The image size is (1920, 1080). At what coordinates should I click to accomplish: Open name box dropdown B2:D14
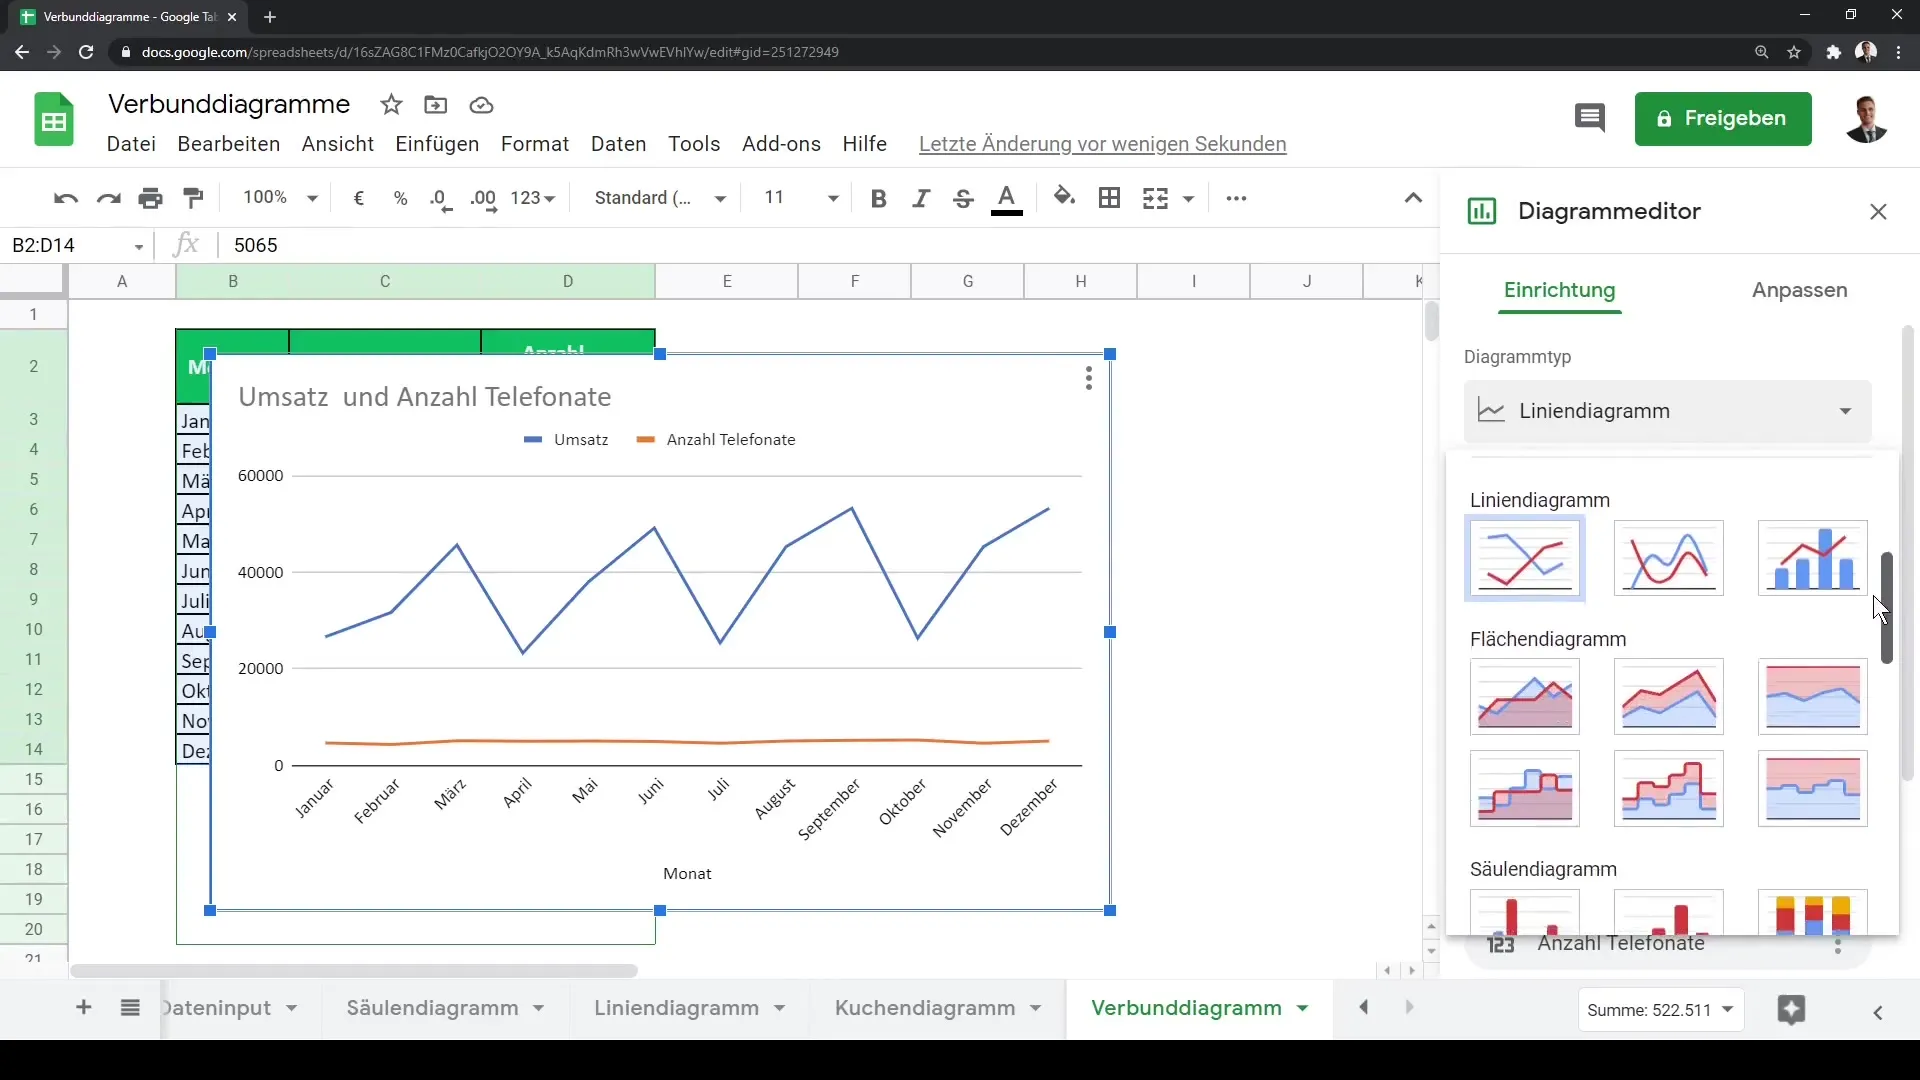(x=139, y=246)
